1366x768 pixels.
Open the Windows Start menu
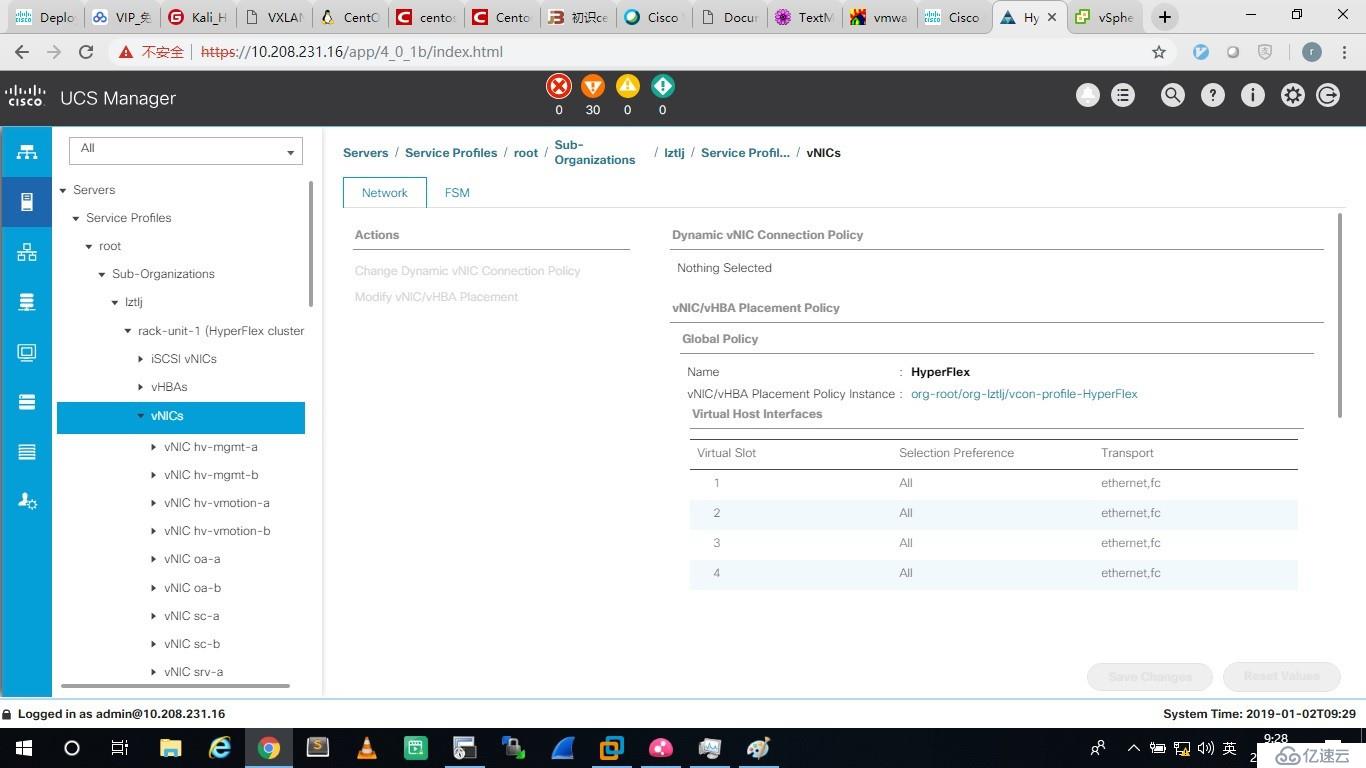[x=23, y=748]
